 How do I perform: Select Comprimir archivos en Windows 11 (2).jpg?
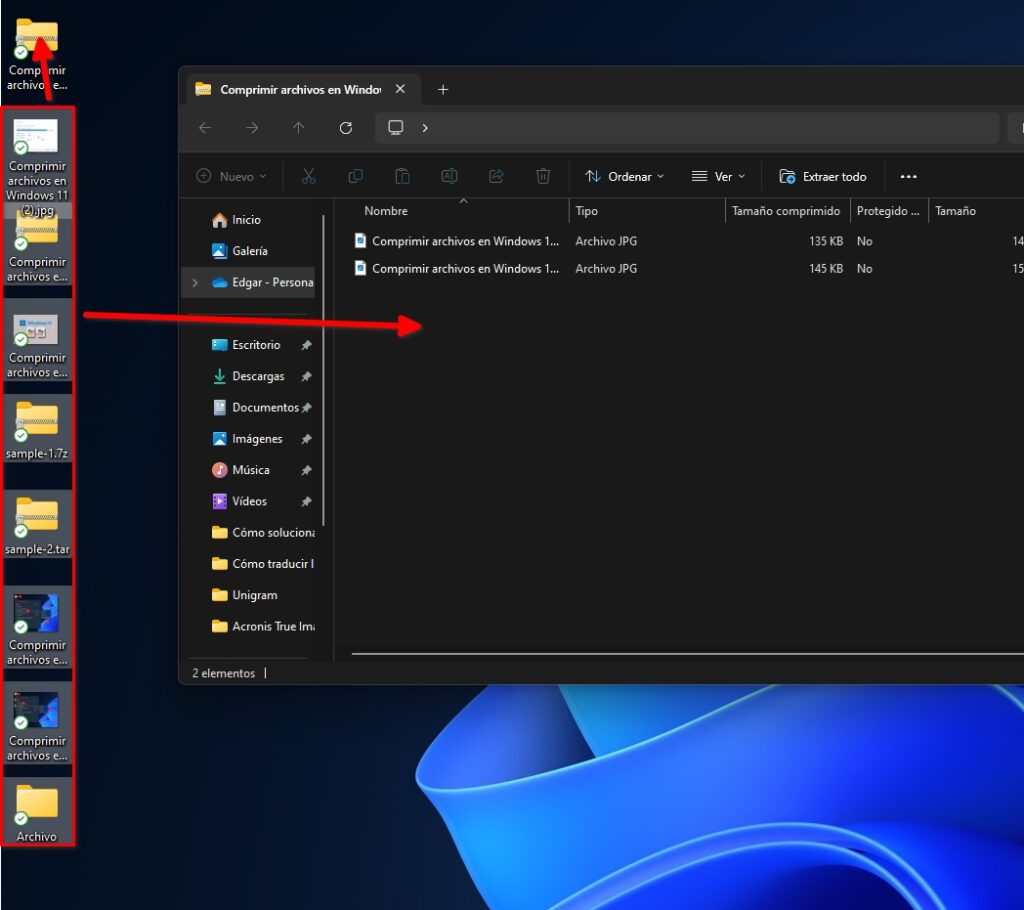pyautogui.click(x=37, y=166)
